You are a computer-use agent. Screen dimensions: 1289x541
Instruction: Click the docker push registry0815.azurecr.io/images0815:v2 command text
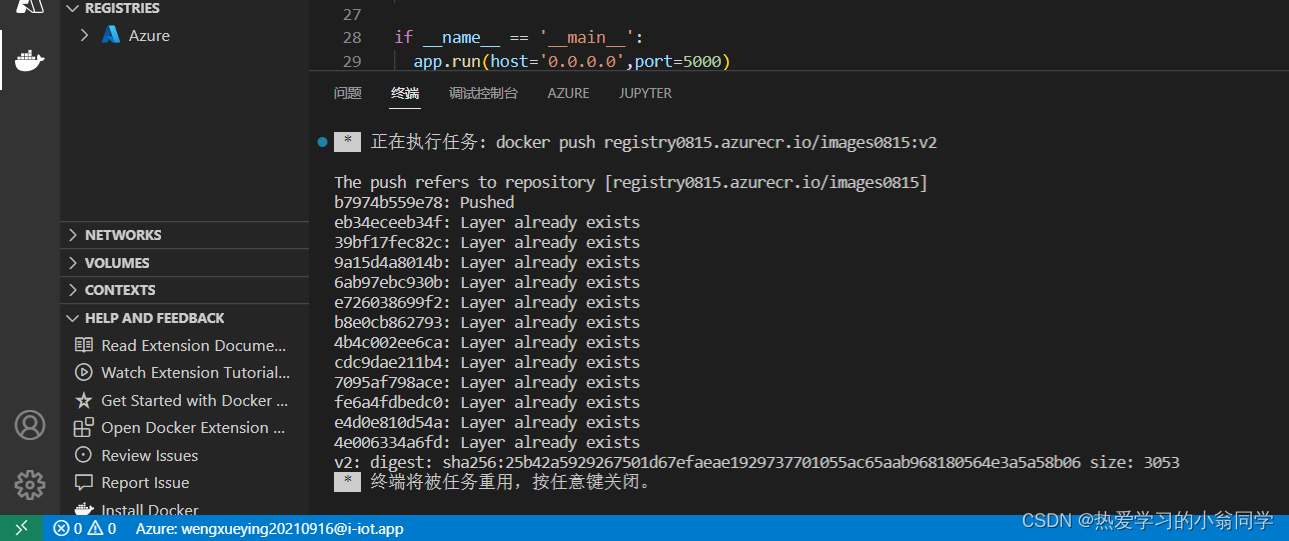click(716, 142)
